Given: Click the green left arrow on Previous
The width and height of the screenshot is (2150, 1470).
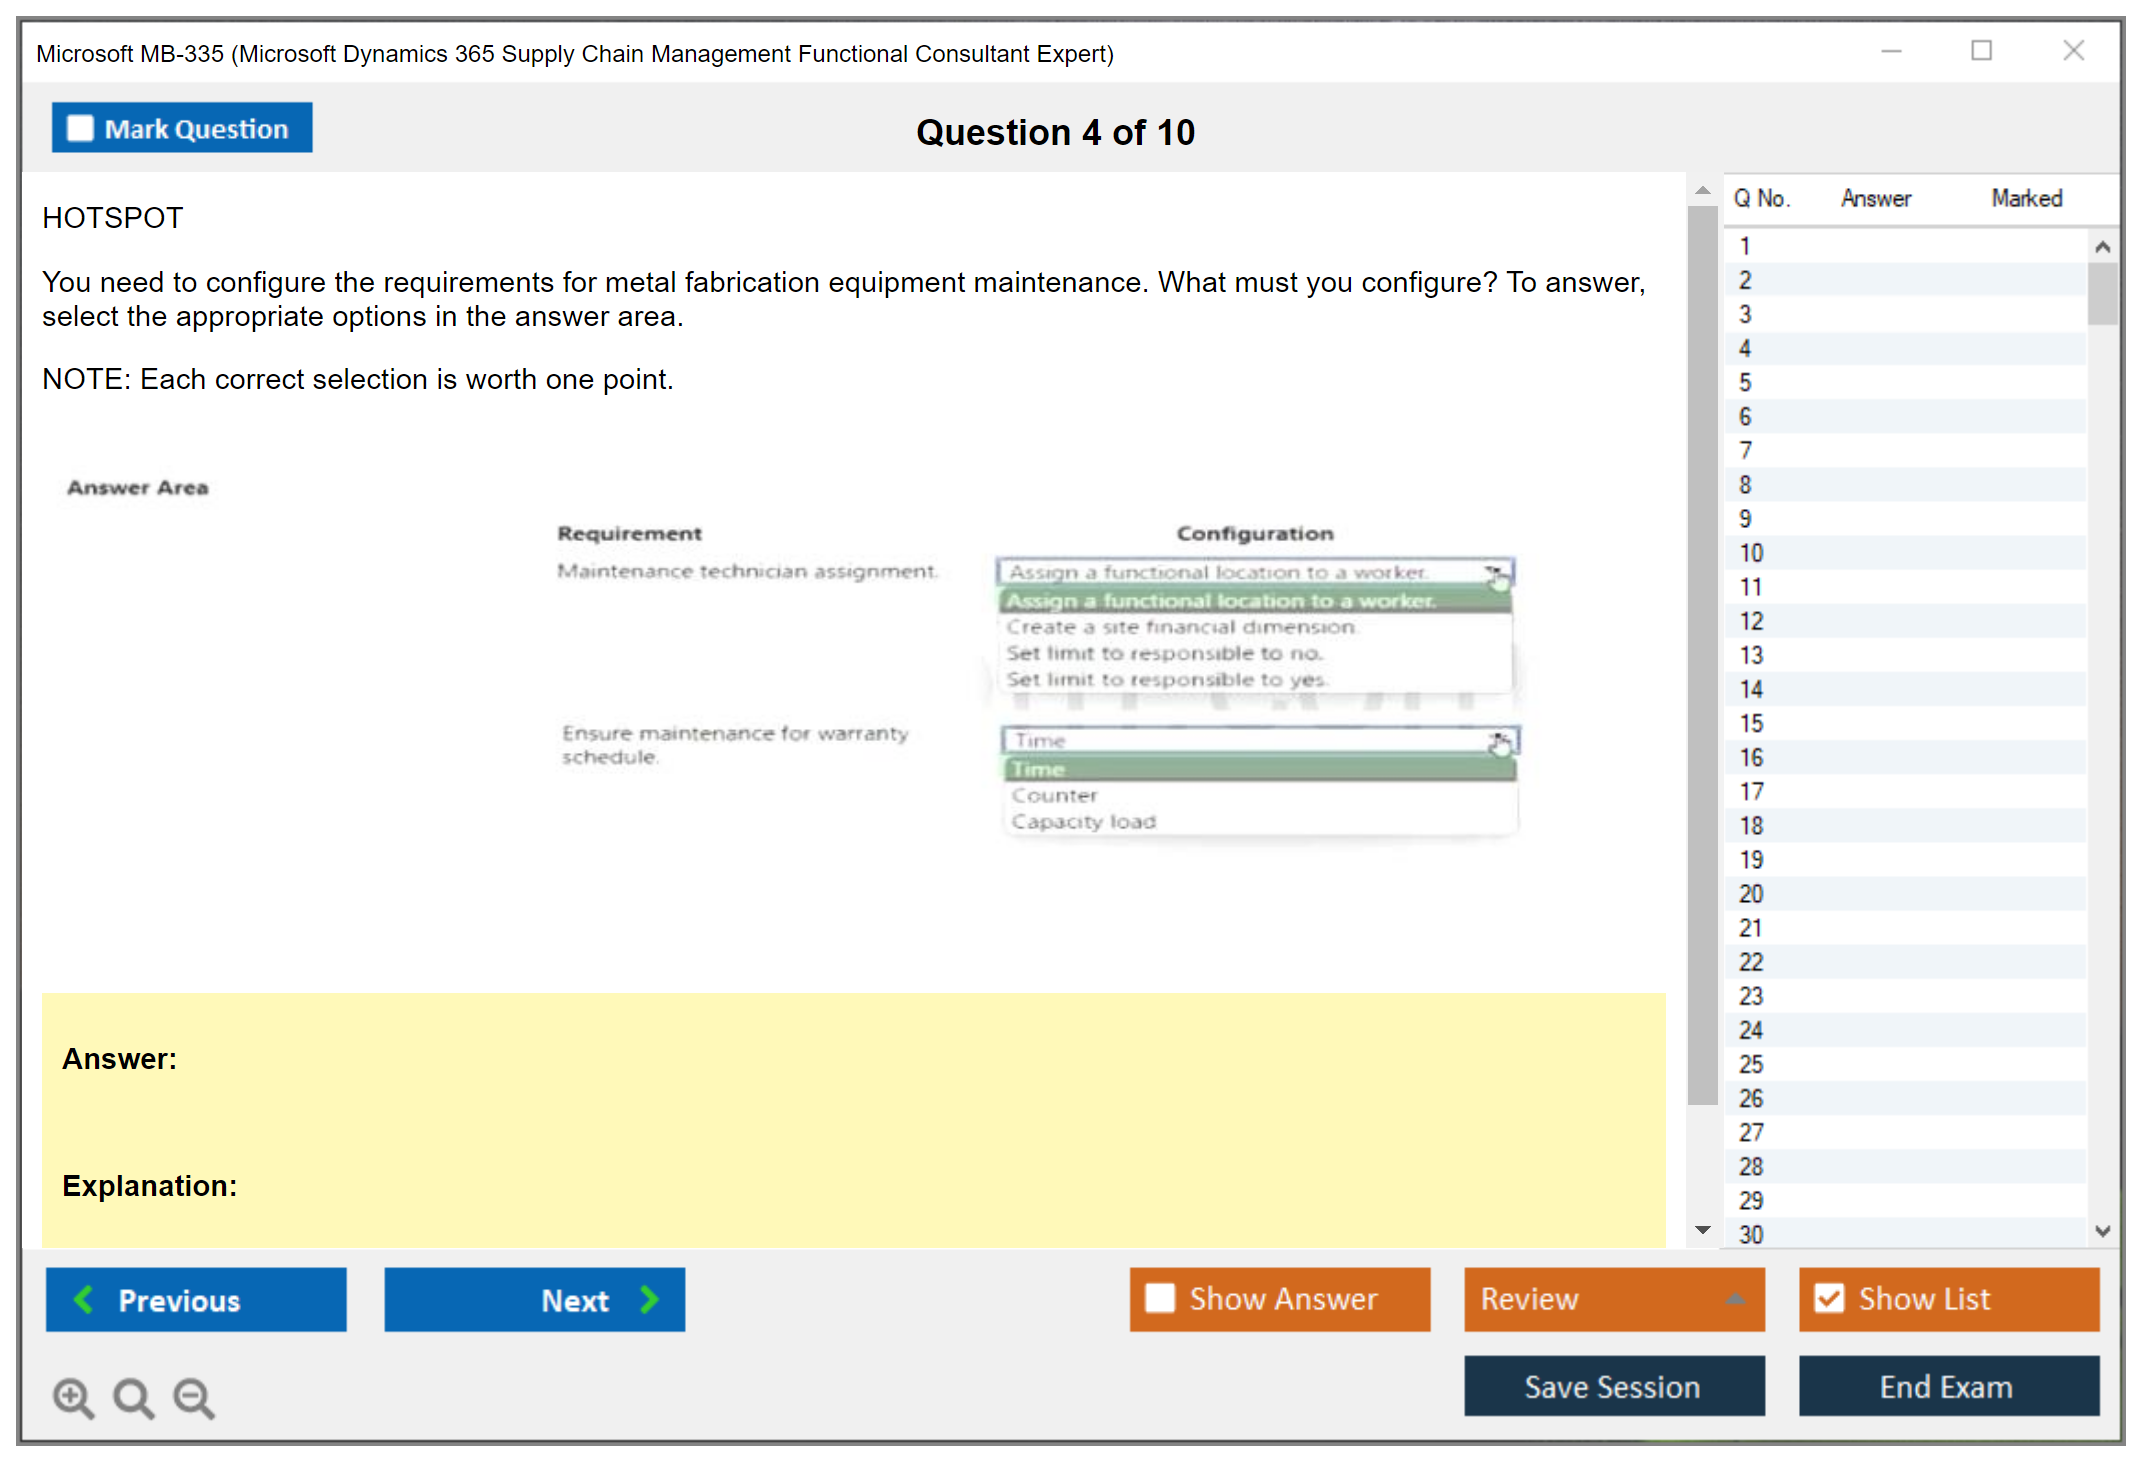Looking at the screenshot, I should [84, 1299].
